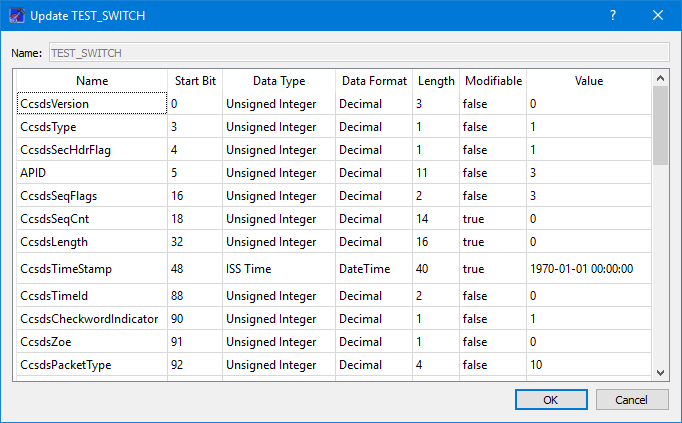
Task: Click the OK button
Action: (551, 400)
